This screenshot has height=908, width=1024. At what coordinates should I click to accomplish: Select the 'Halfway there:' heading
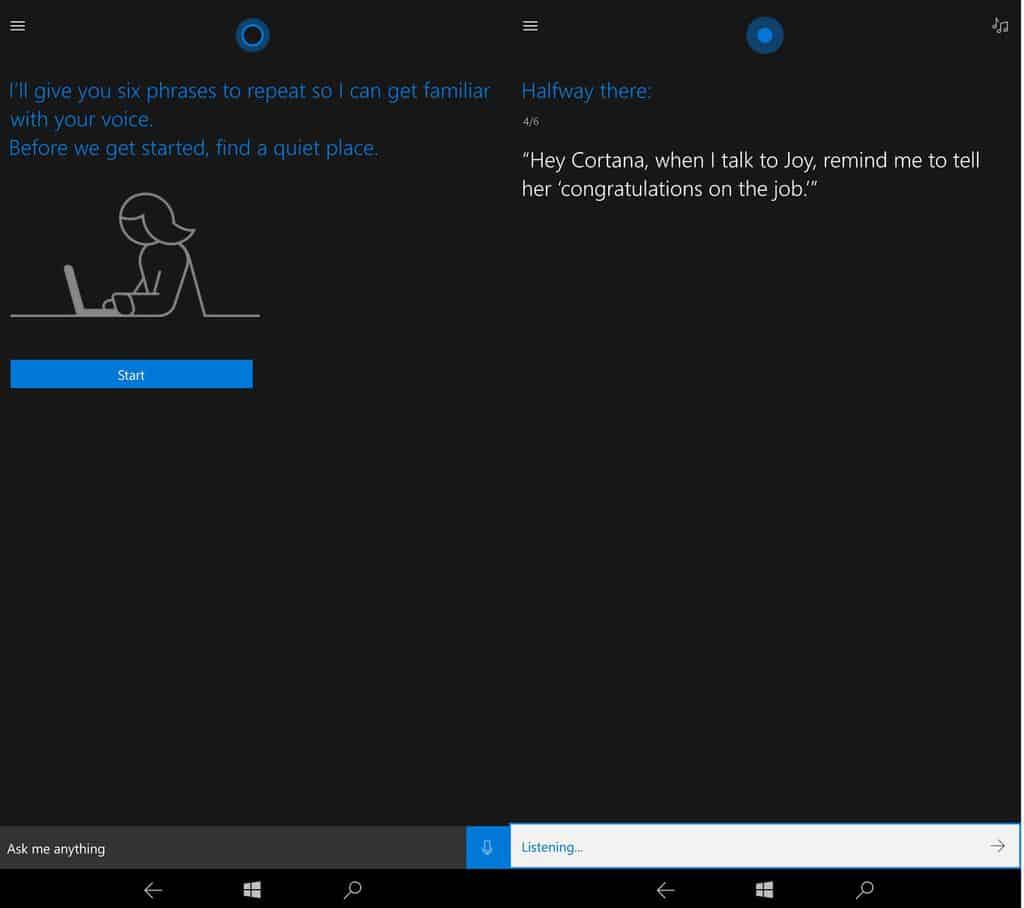(586, 91)
